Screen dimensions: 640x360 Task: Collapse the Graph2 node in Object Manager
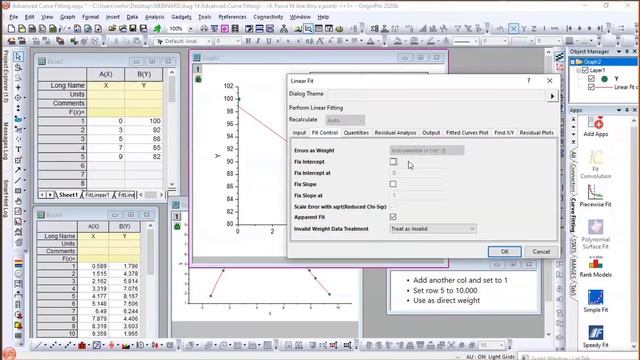coord(573,62)
